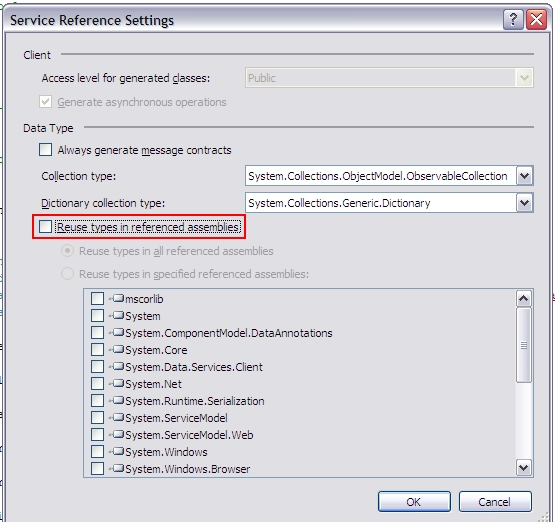Select the System.ServiceModel.Web entry text
The image size is (555, 522).
point(189,435)
